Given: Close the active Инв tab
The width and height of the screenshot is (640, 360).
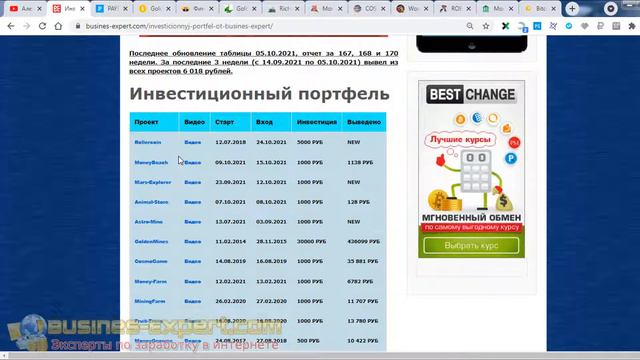Looking at the screenshot, I should point(82,9).
